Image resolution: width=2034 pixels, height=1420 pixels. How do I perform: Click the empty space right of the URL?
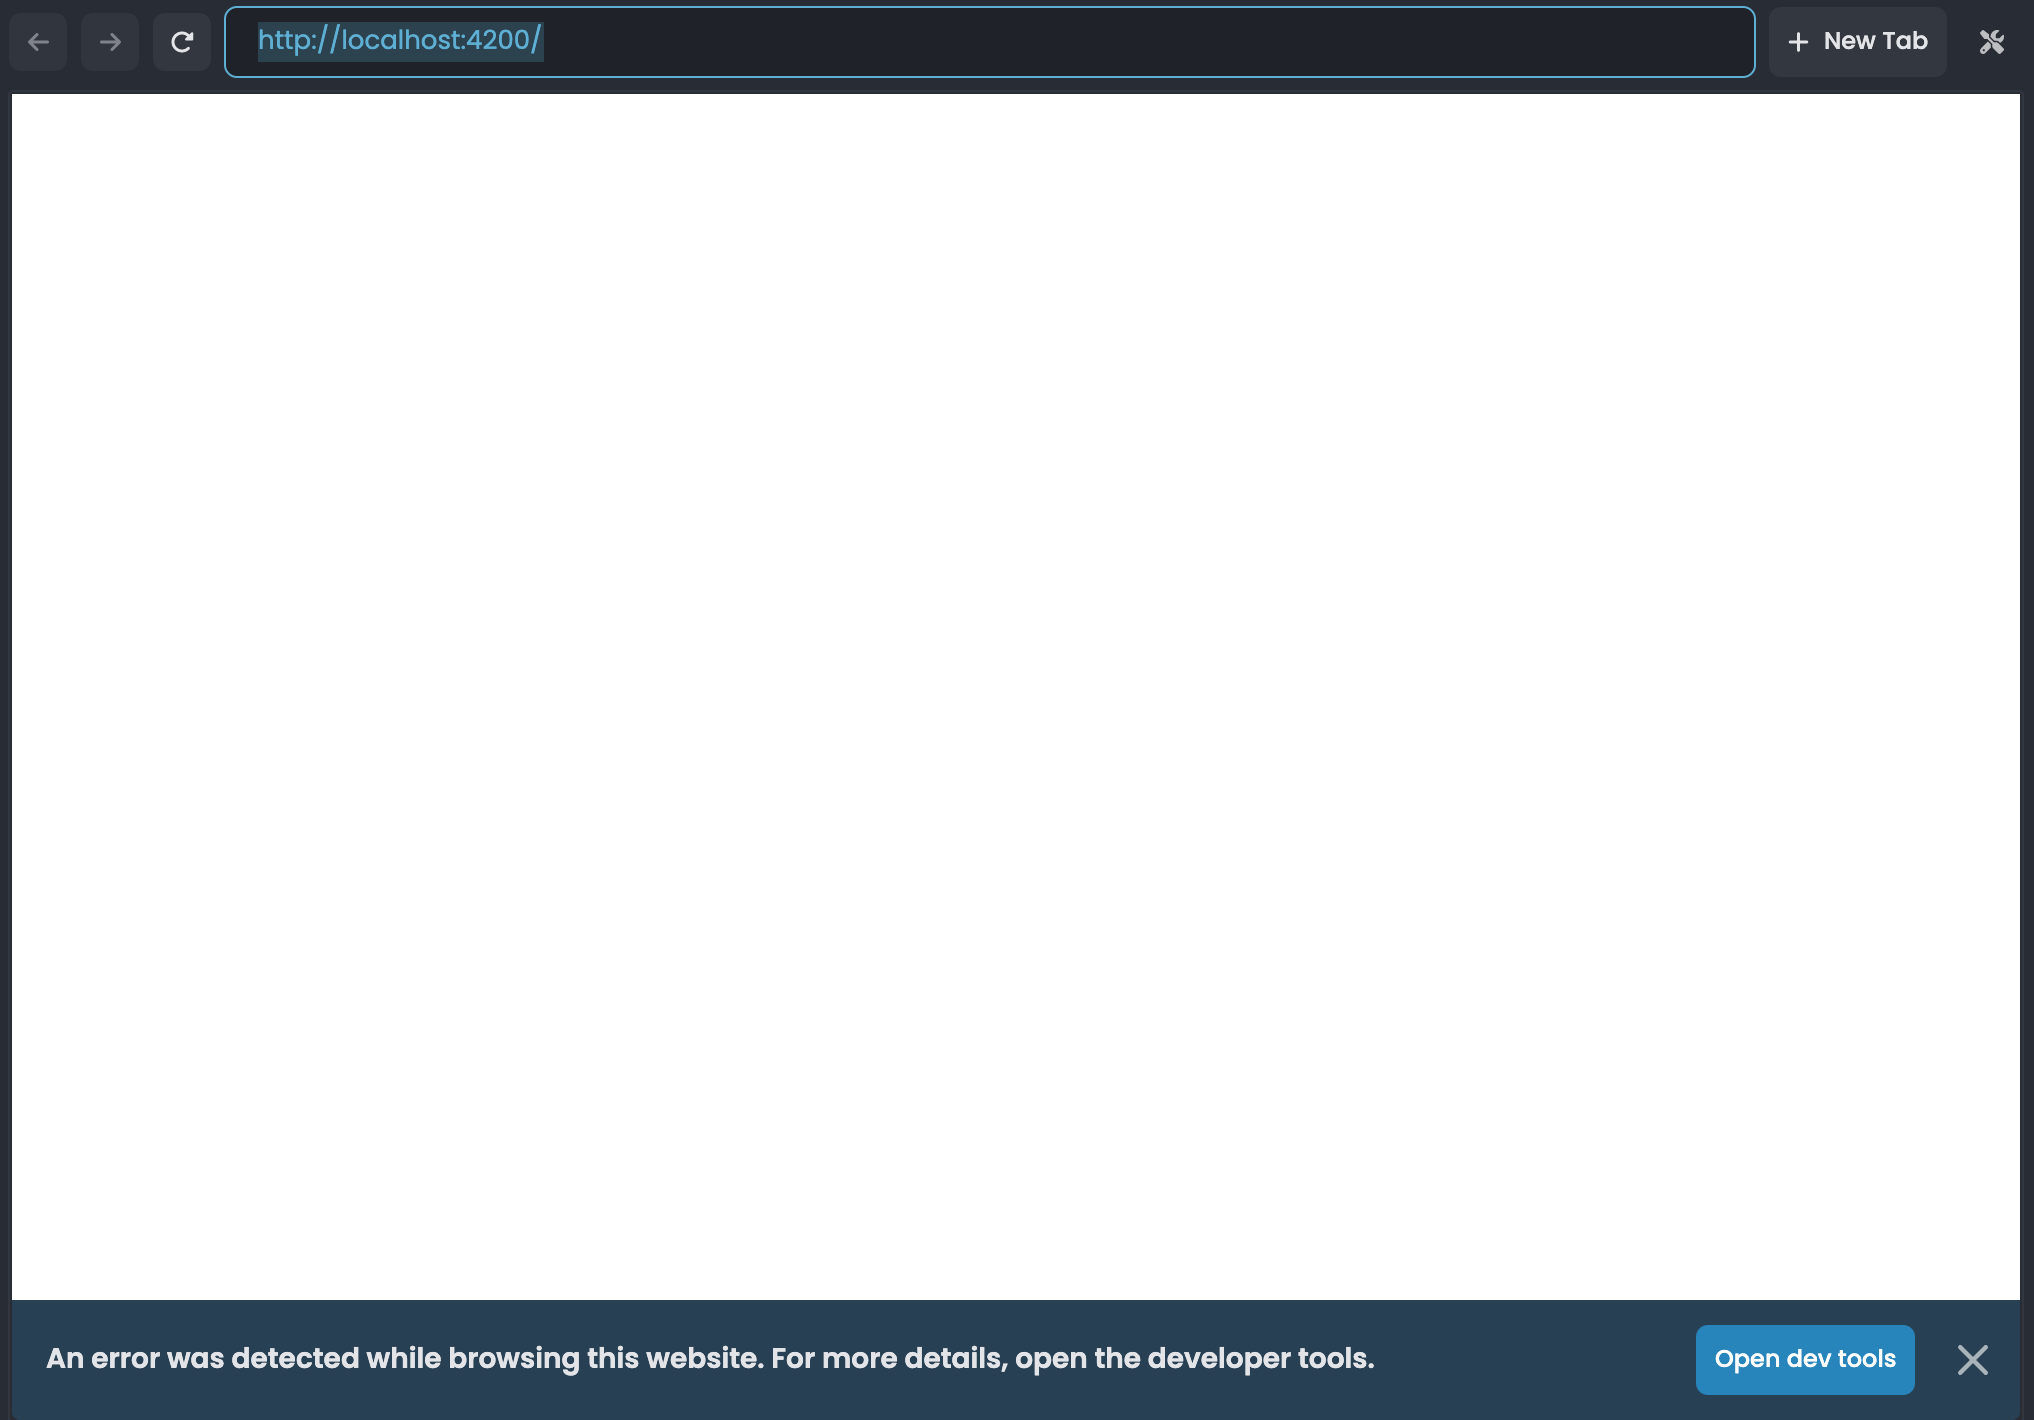tap(1150, 42)
